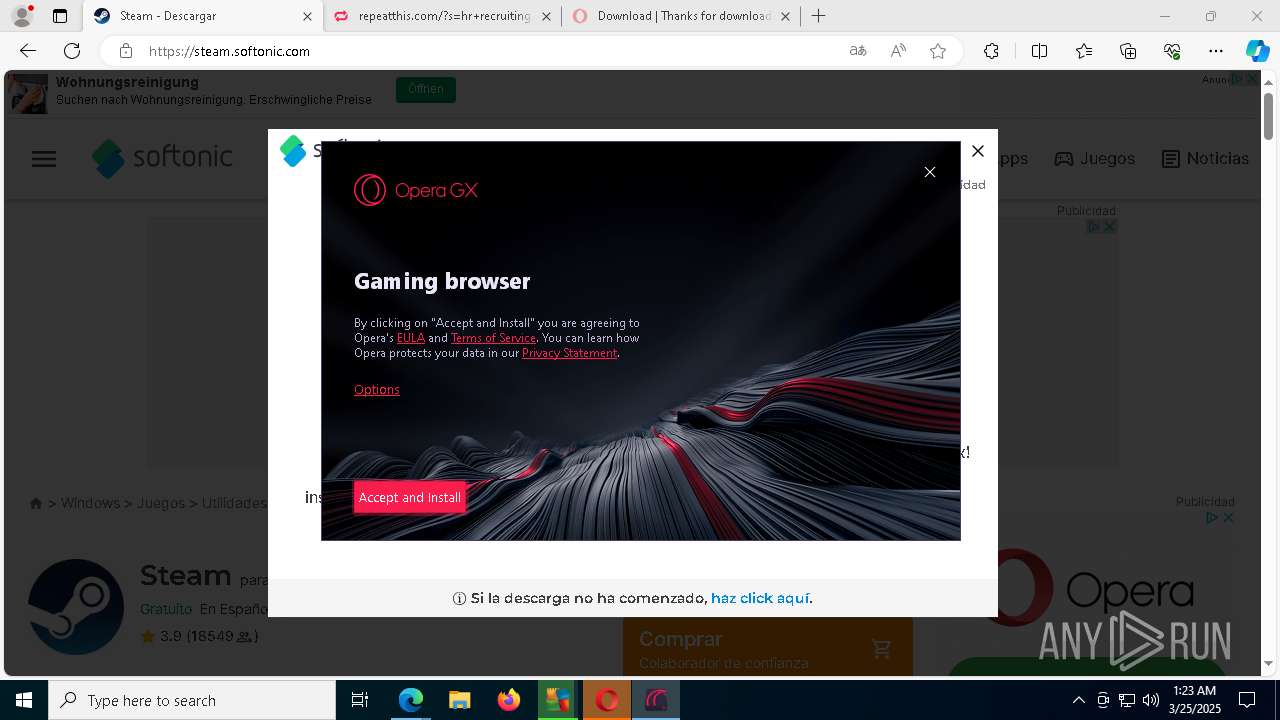This screenshot has width=1280, height=720.
Task: Open Firefox from taskbar
Action: [508, 700]
